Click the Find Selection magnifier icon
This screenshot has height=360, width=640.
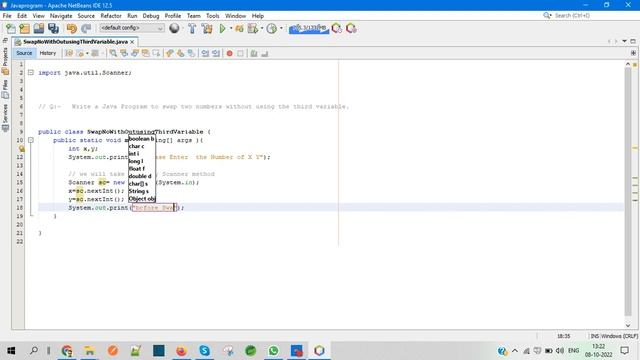point(113,53)
